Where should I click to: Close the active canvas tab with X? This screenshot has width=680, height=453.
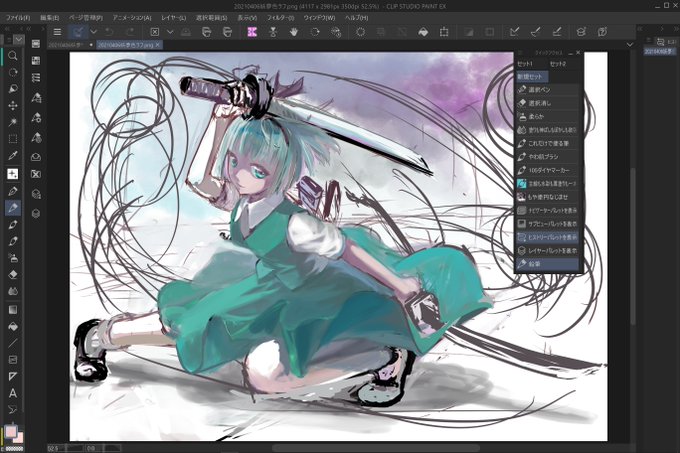[158, 45]
